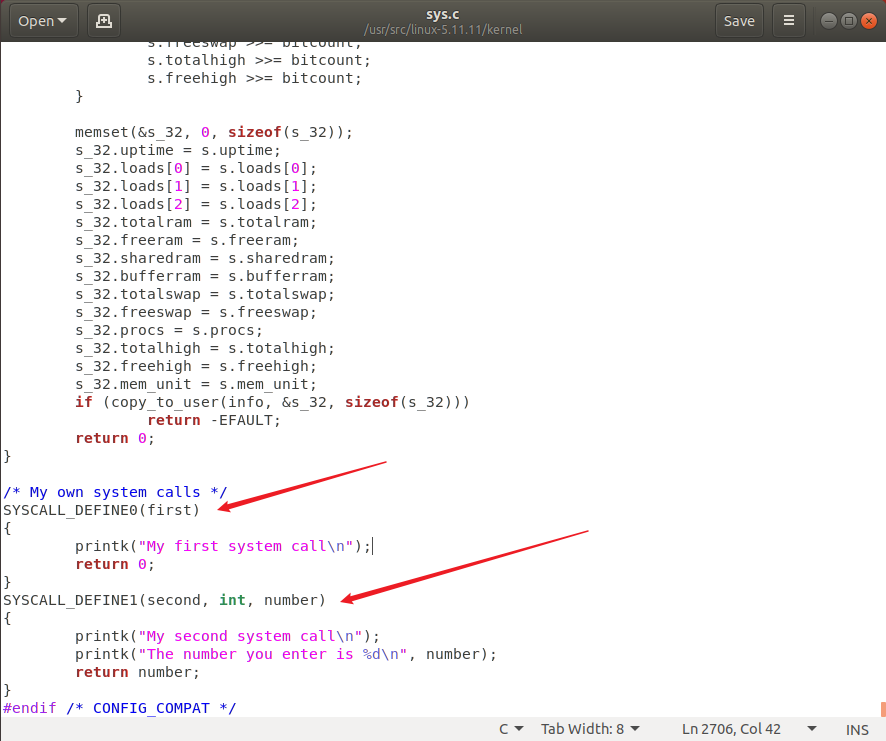Click the "return -EFAULT;" line

pos(214,421)
